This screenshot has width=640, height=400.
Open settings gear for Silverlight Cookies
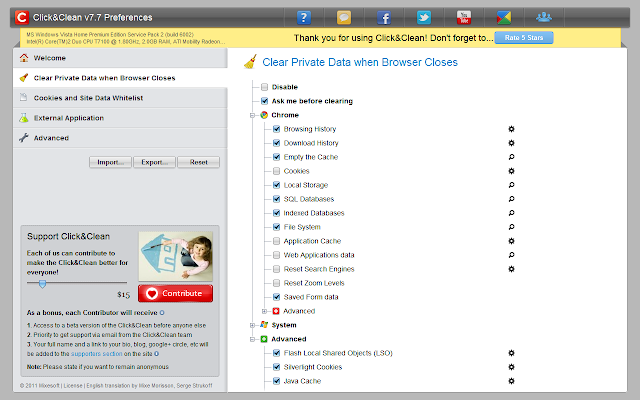pos(511,367)
